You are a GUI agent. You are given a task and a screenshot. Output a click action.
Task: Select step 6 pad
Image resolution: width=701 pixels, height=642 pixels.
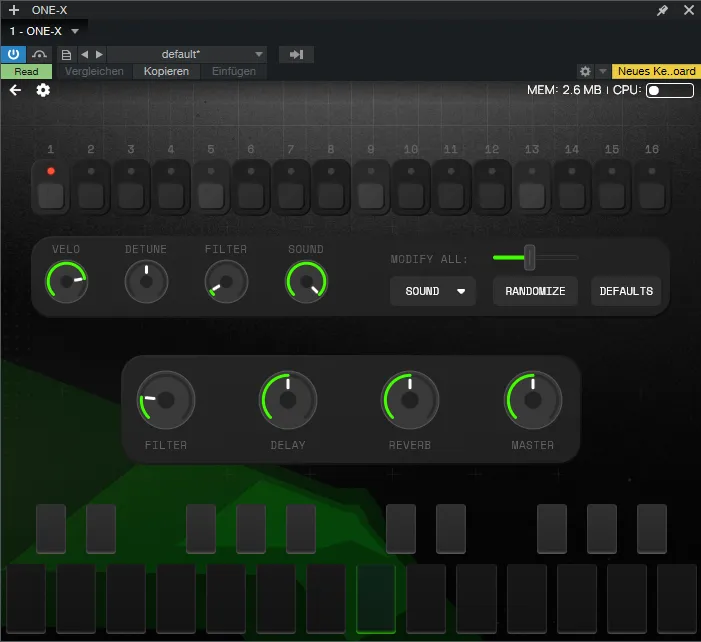click(251, 187)
